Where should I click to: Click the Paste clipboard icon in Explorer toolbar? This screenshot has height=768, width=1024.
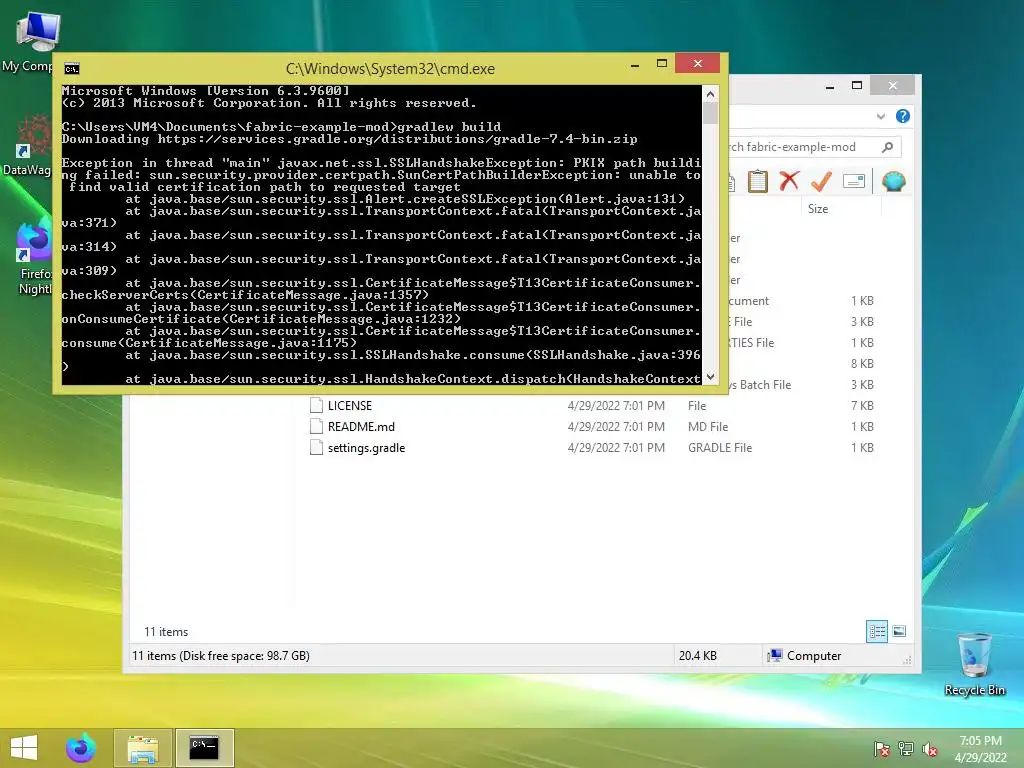point(758,181)
